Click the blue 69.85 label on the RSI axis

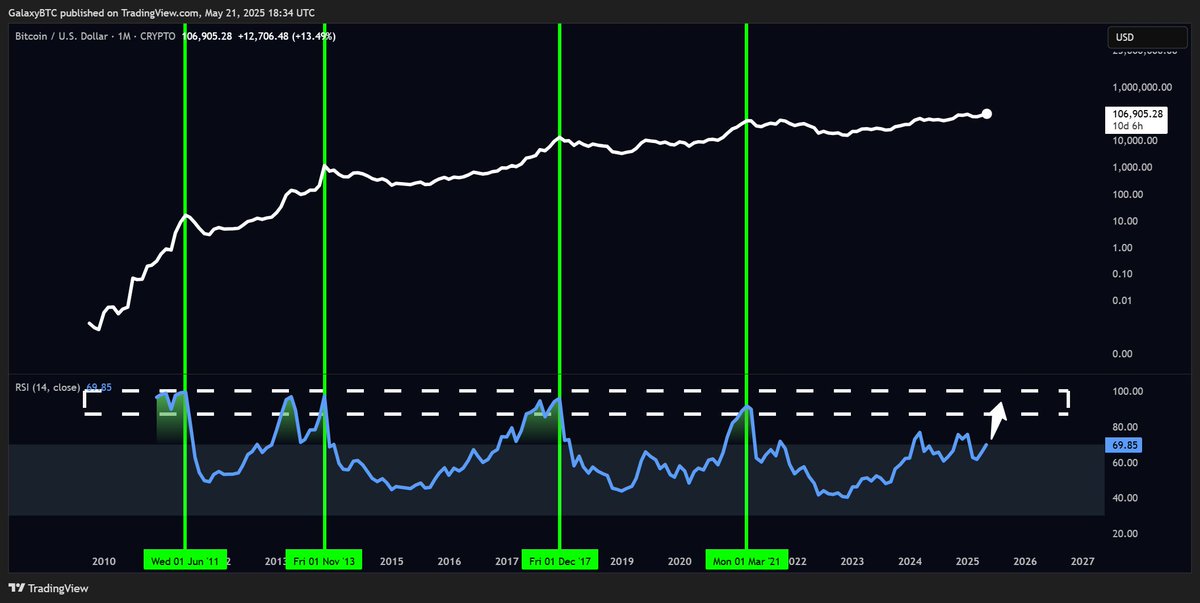click(x=1123, y=444)
